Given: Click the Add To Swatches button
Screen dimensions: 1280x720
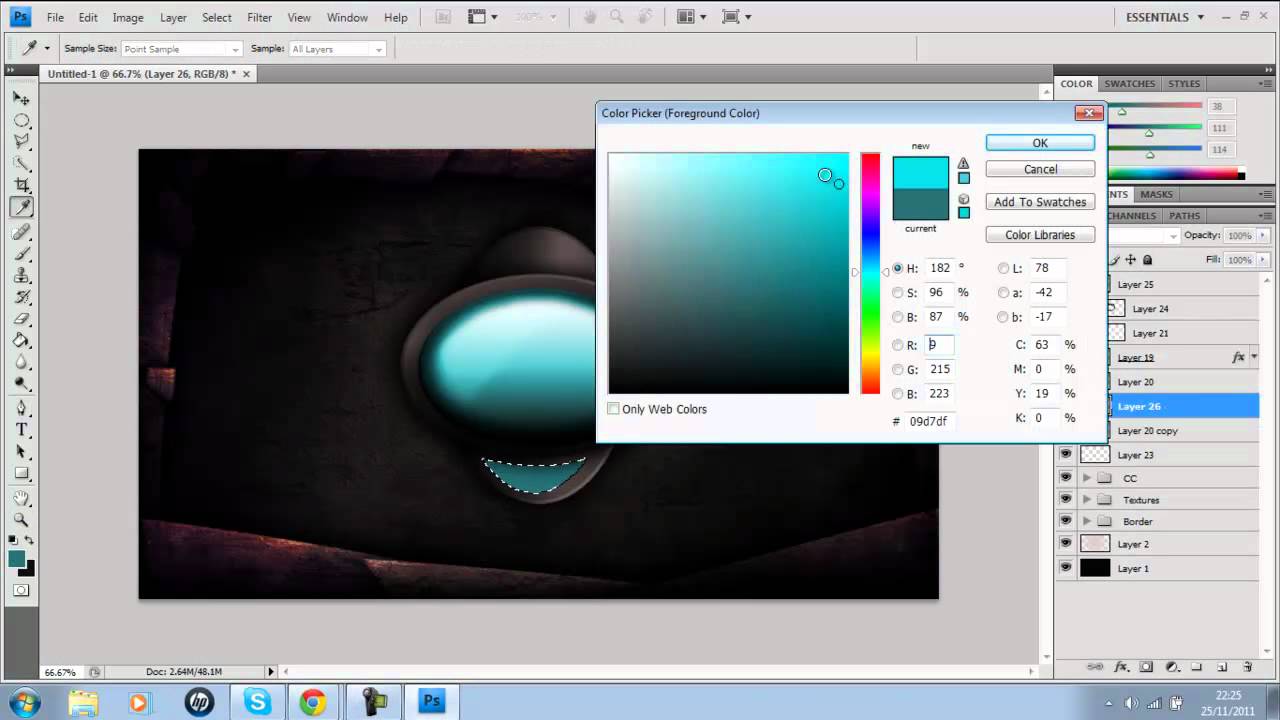Looking at the screenshot, I should [x=1040, y=202].
